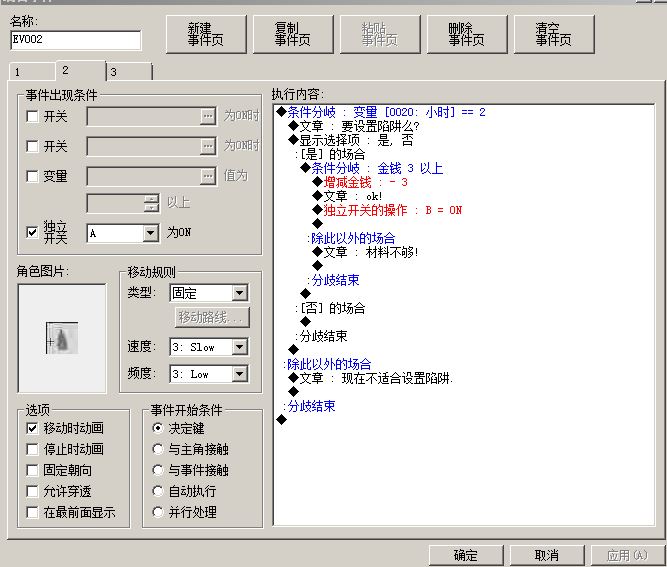Select the 文章: 现在不适合设置陷阱 line

[x=370, y=379]
